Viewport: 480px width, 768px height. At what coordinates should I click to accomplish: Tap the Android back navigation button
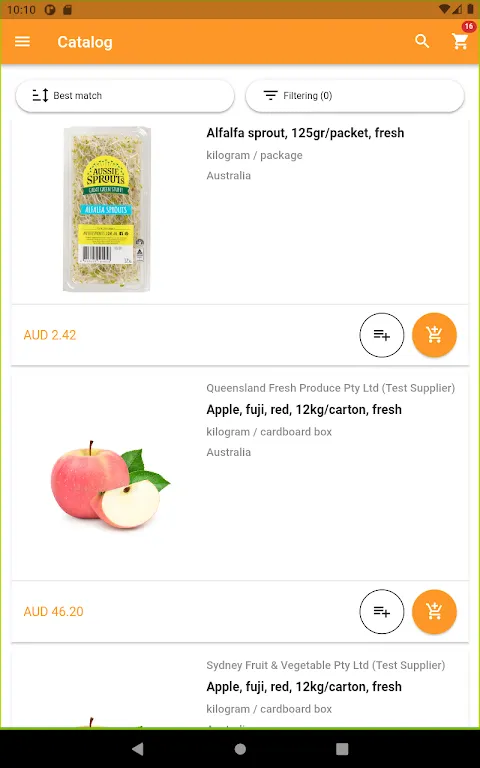click(x=138, y=748)
